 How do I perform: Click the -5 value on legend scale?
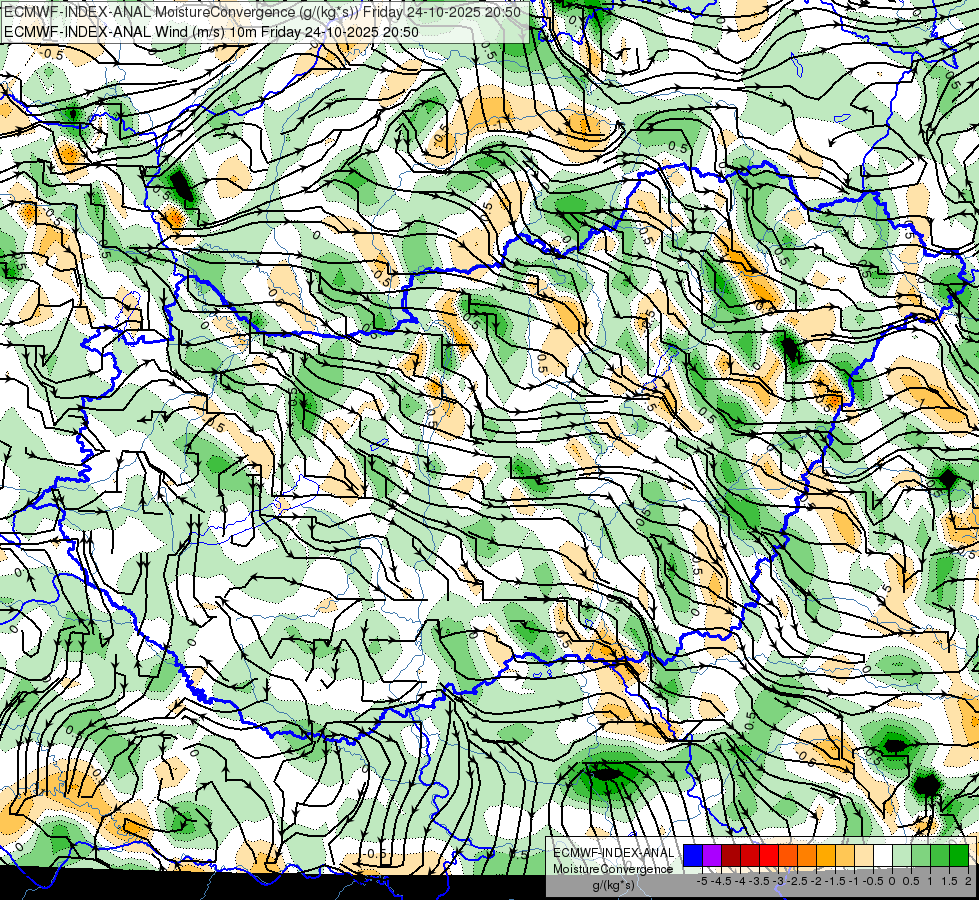tap(702, 881)
